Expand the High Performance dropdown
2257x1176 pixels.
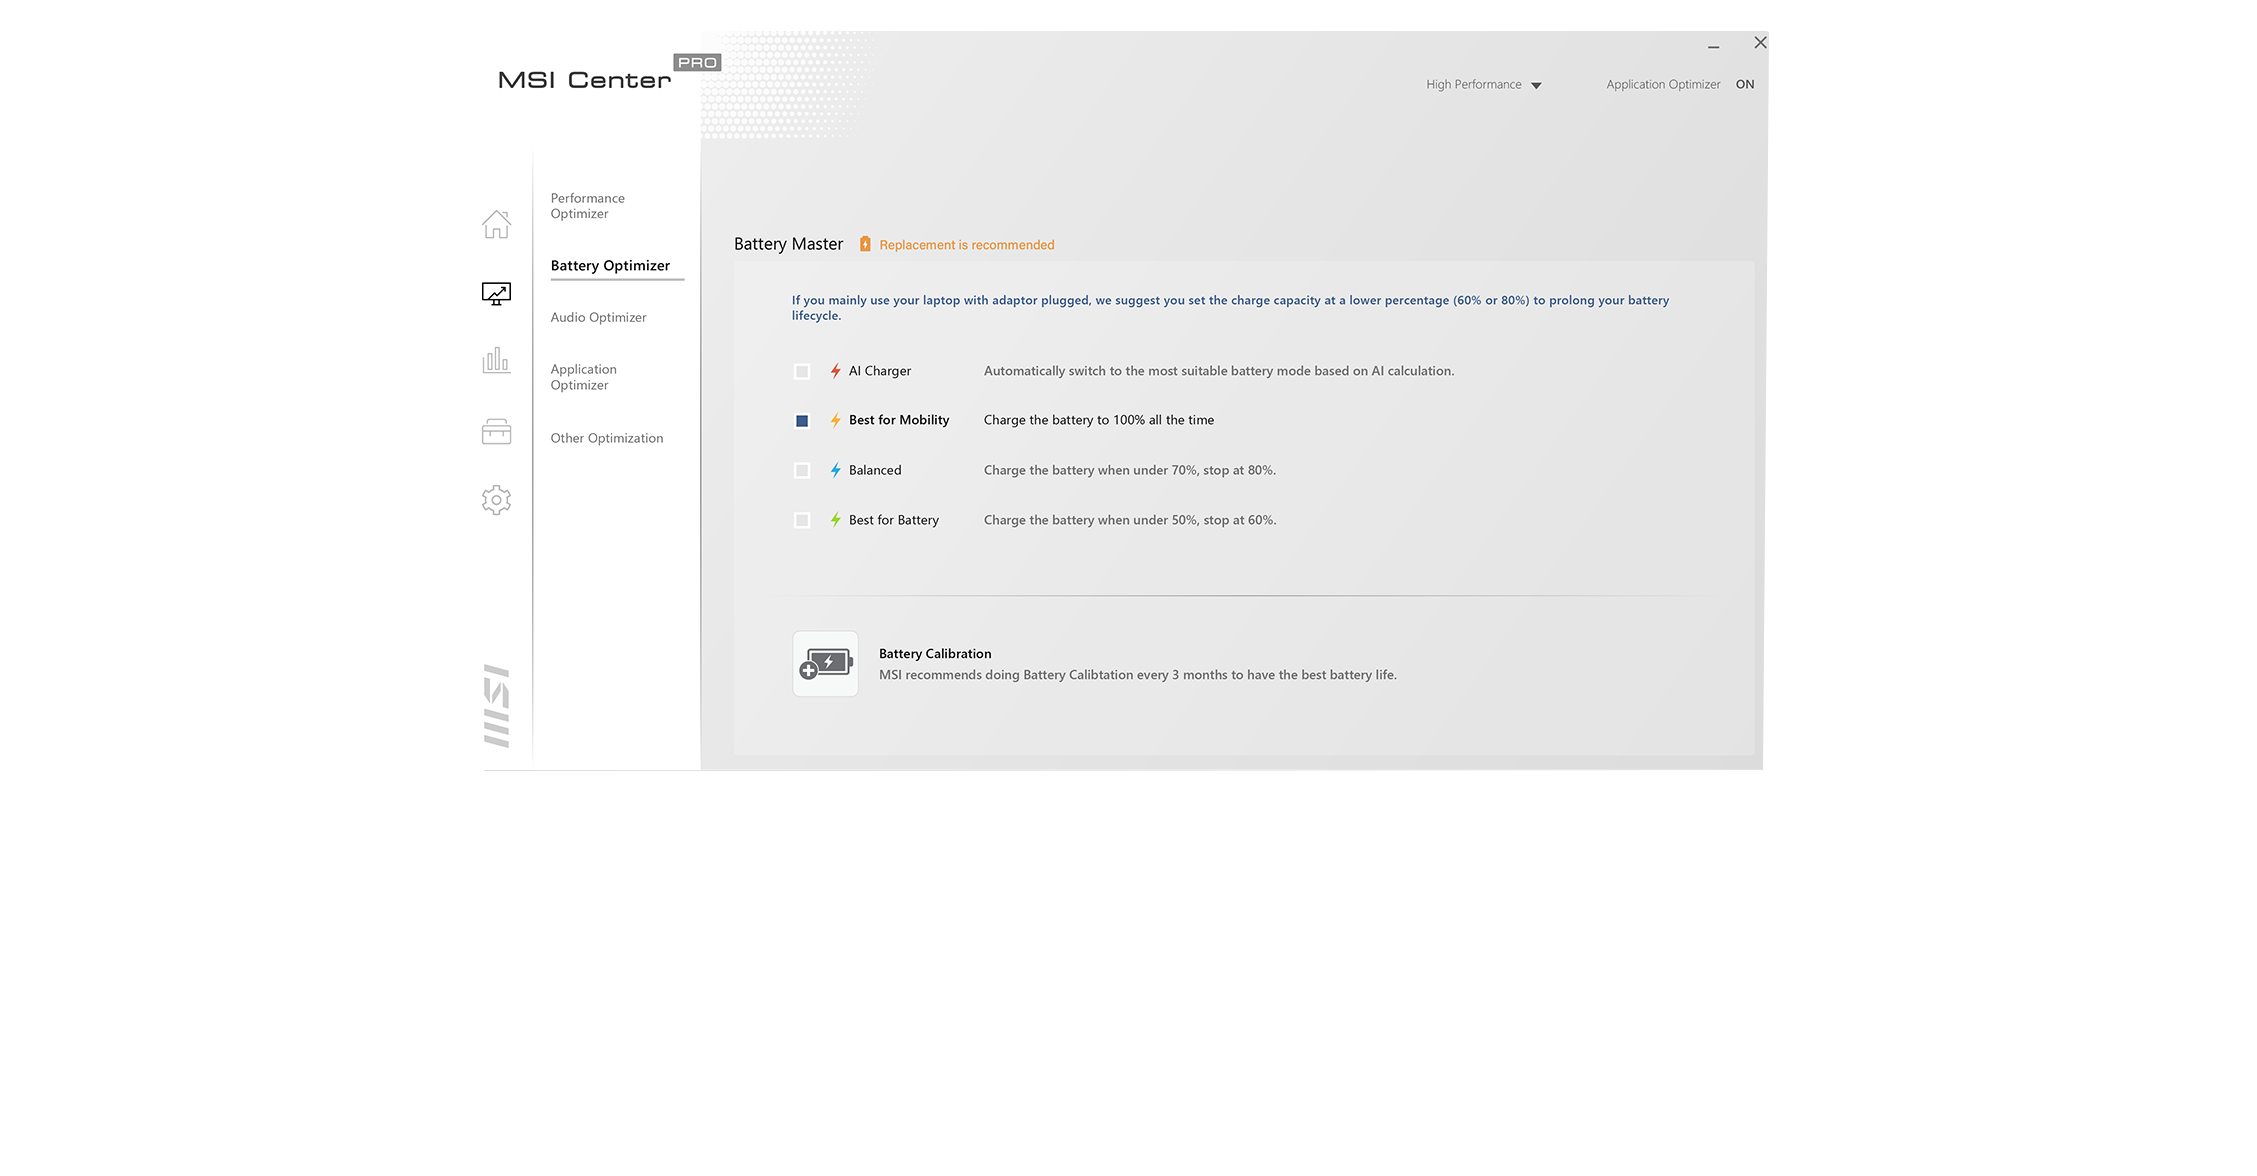click(1484, 85)
